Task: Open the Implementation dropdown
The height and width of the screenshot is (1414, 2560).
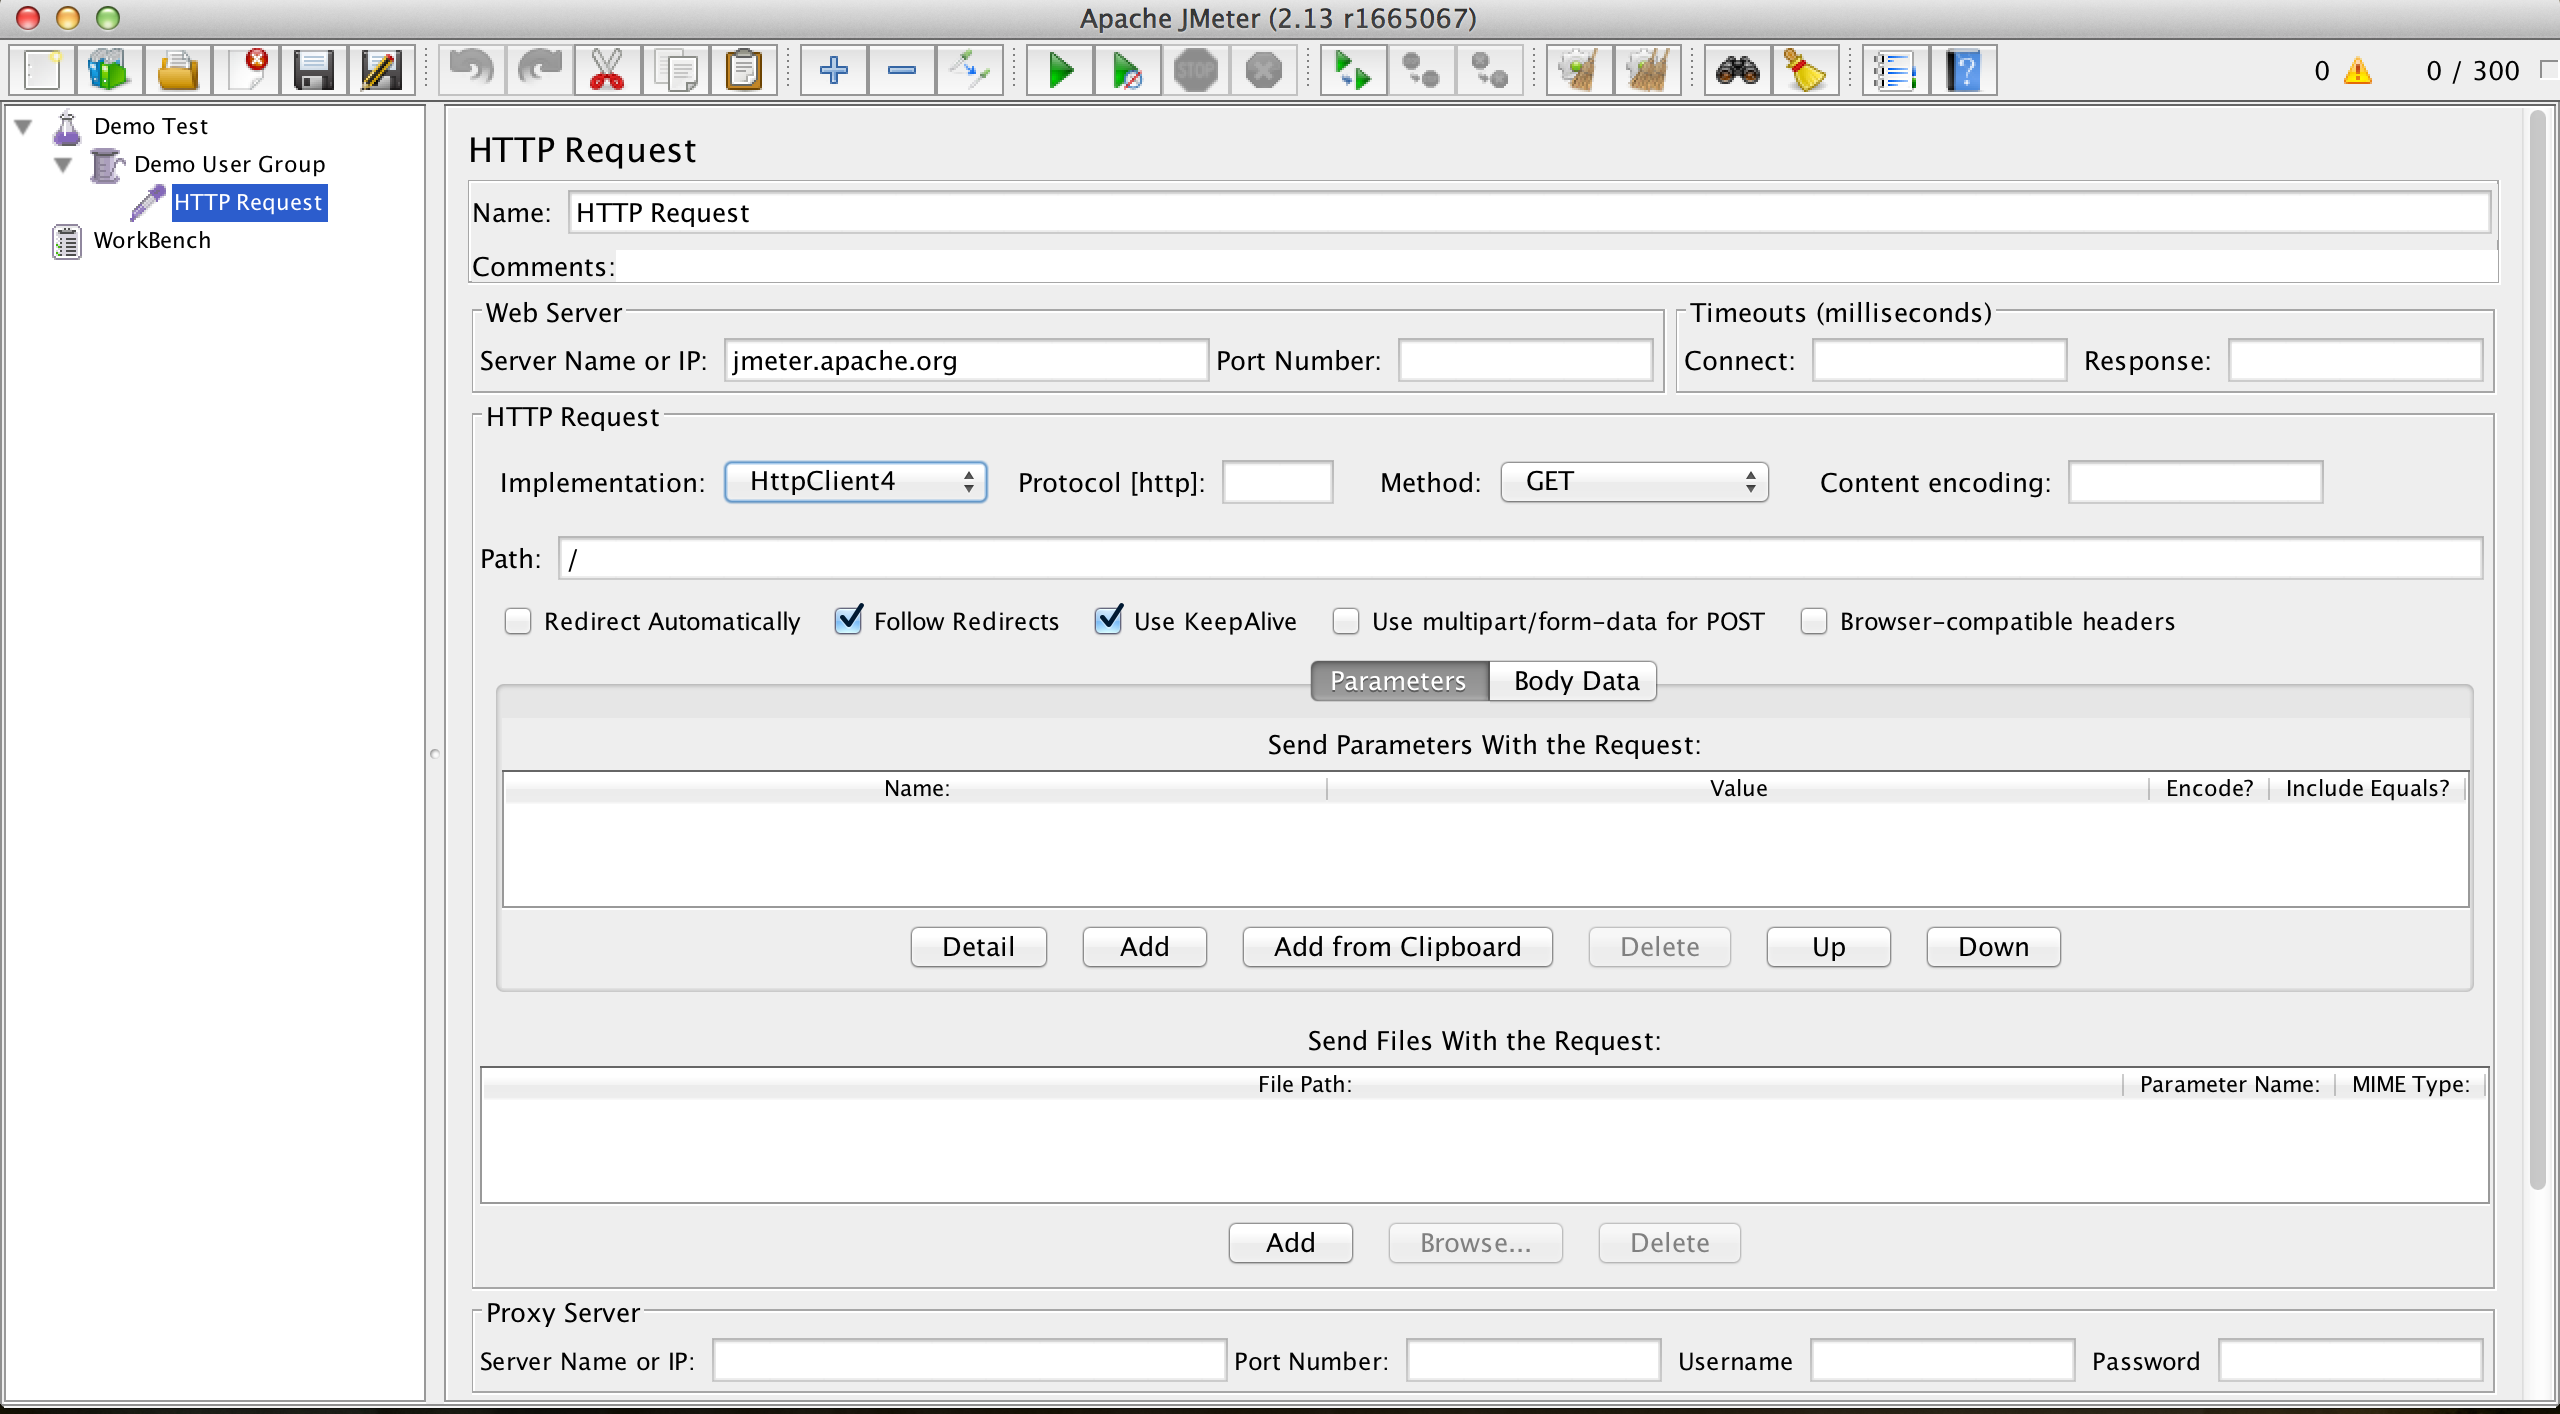Action: point(853,482)
